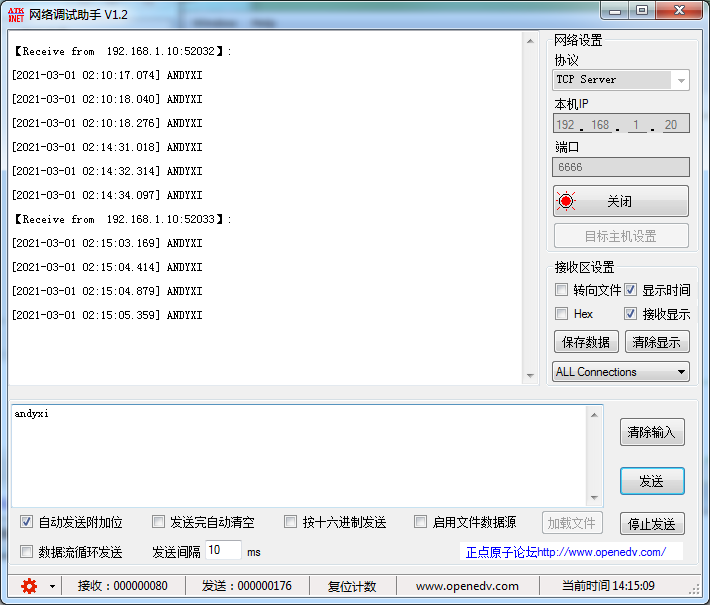Screen dimensions: 710x605
Task: Click the 本机IP address field
Action: pyautogui.click(x=621, y=124)
